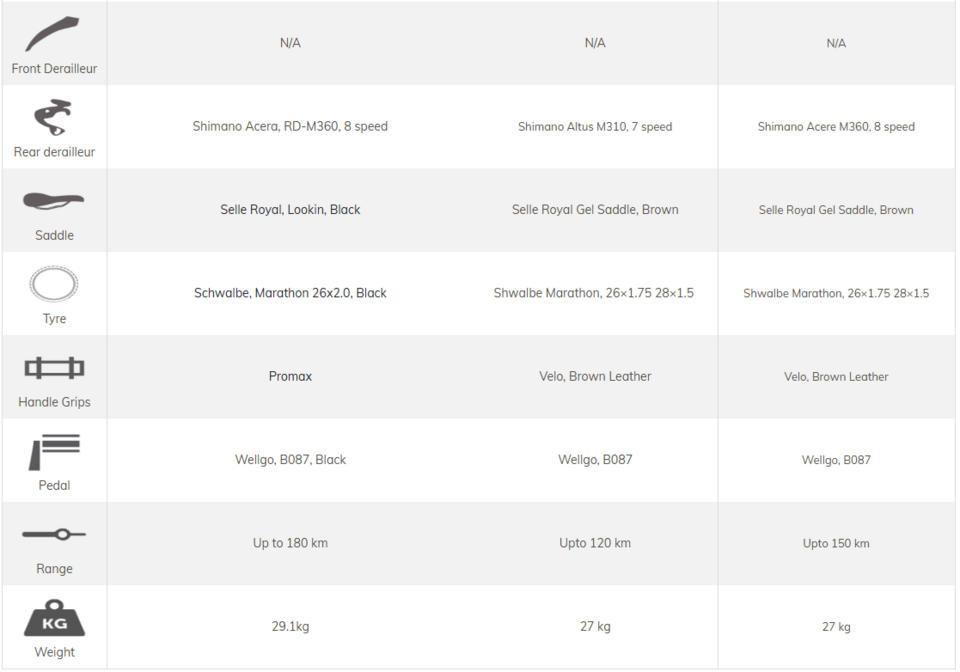Click the Range icon

click(x=54, y=535)
